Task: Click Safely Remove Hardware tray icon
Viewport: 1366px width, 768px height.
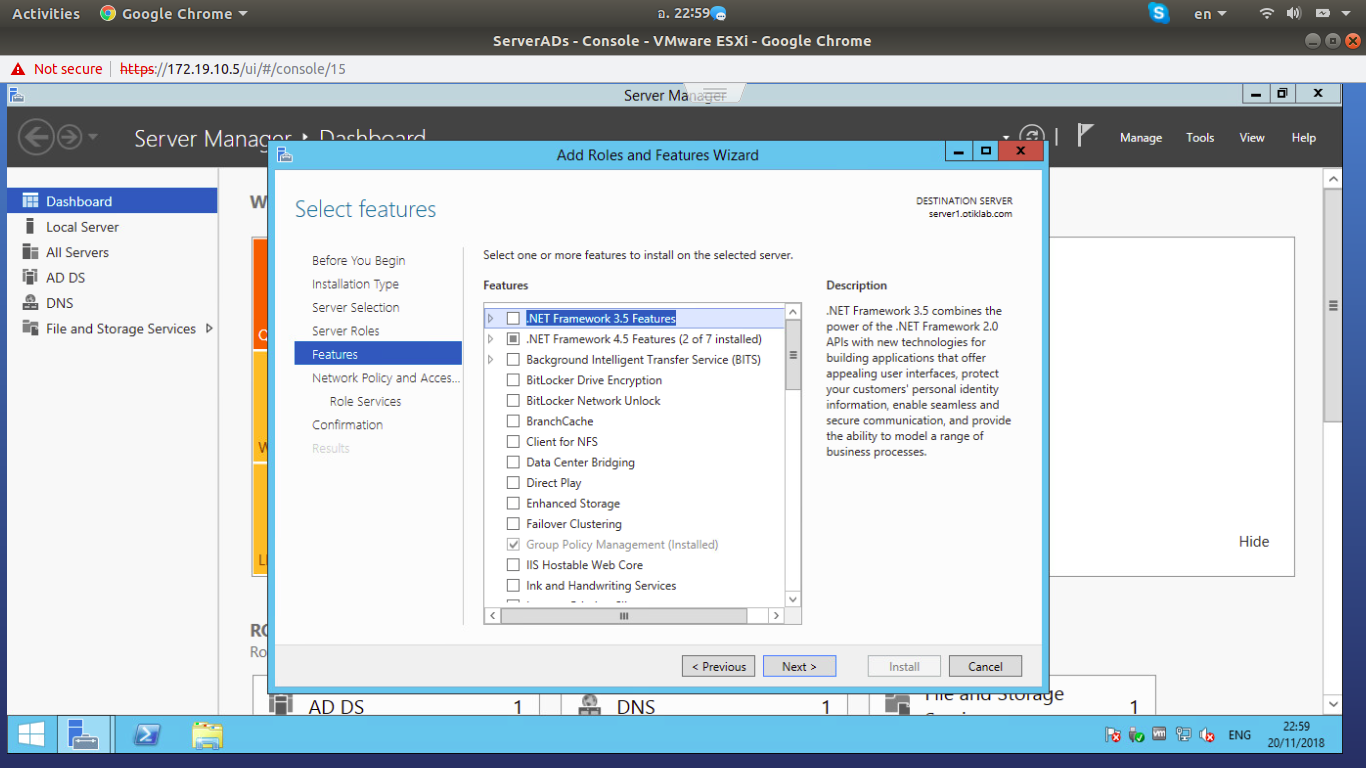Action: [1136, 735]
